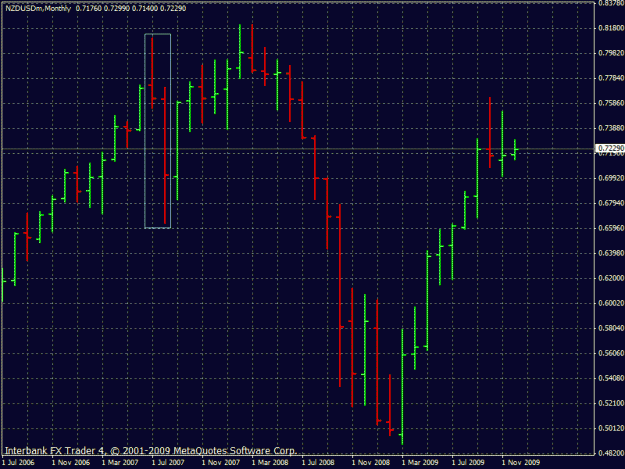Select the 1 Mar 2008 date label

[270, 463]
